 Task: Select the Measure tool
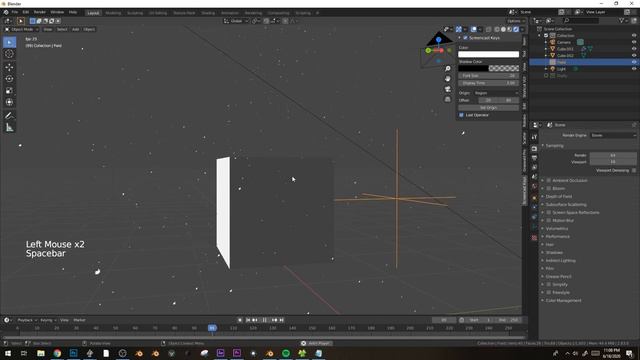coord(9,128)
